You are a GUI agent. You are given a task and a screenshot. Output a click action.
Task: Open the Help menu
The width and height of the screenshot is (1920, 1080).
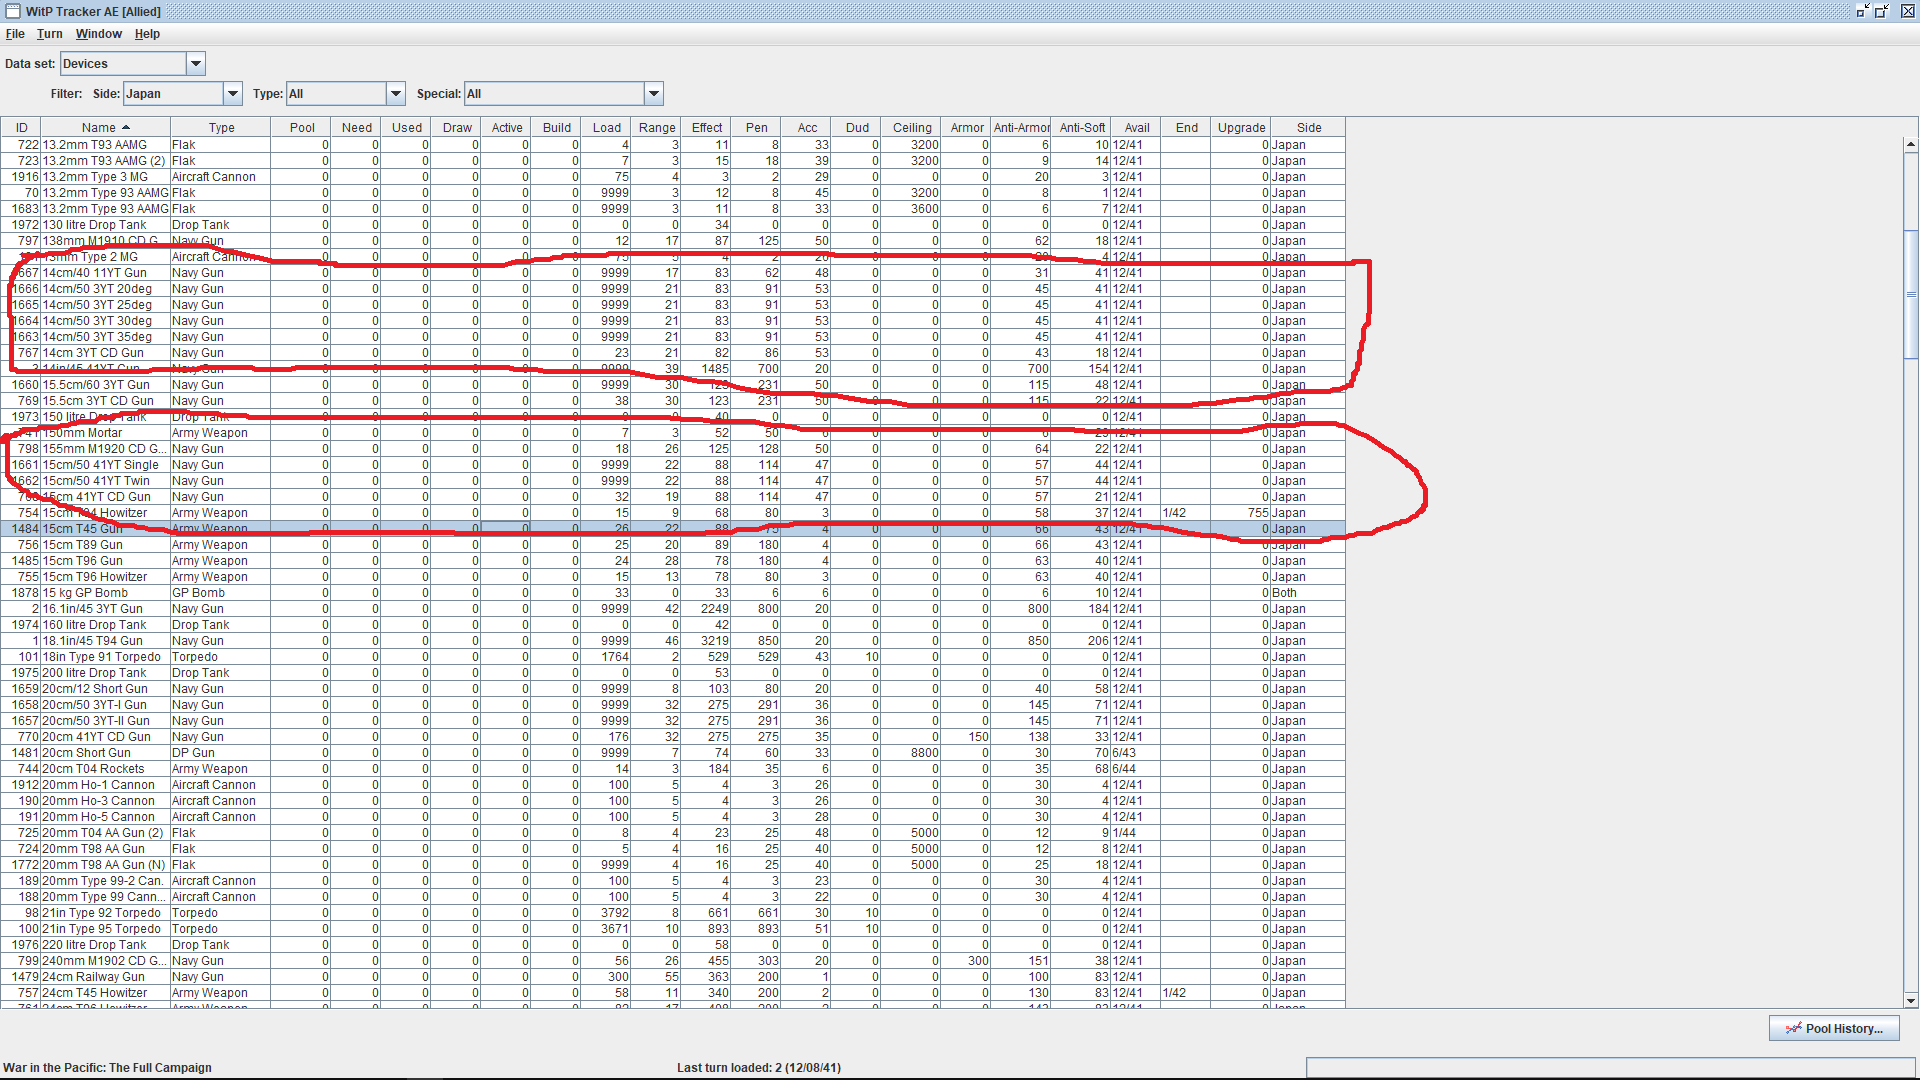point(147,34)
